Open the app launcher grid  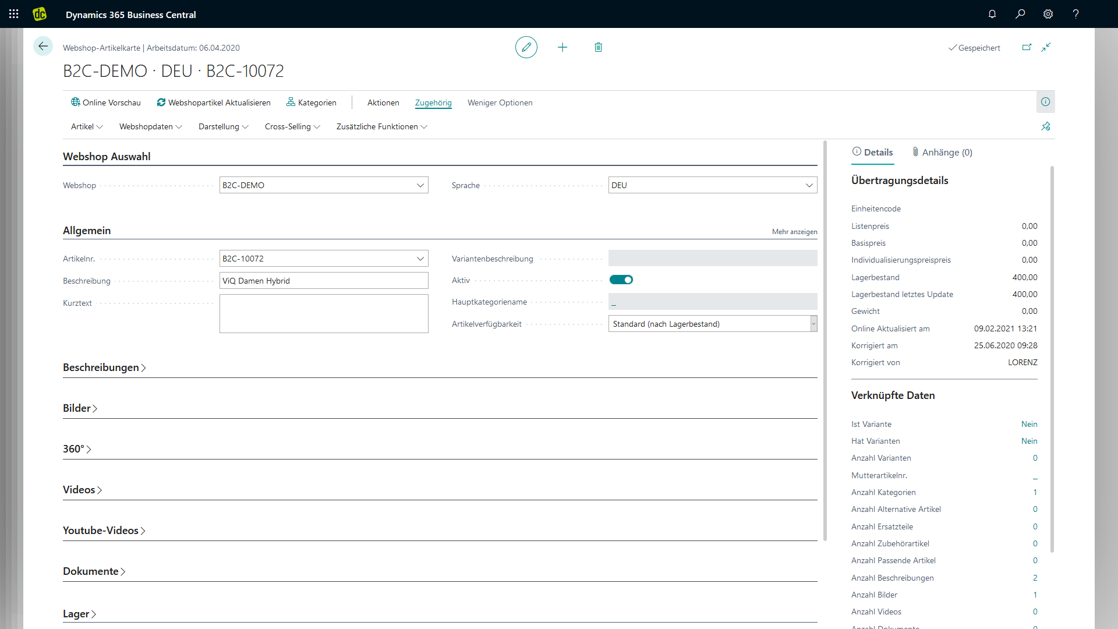(x=14, y=15)
